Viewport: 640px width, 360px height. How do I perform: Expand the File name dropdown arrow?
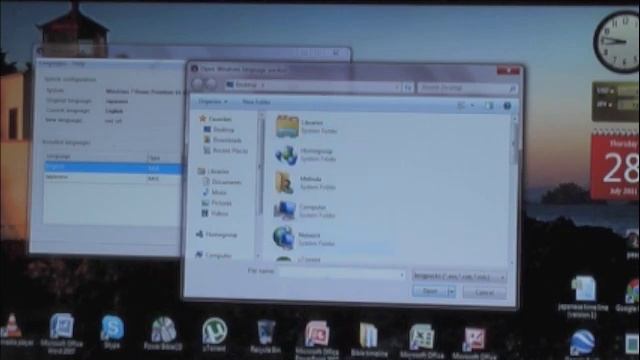(x=402, y=275)
